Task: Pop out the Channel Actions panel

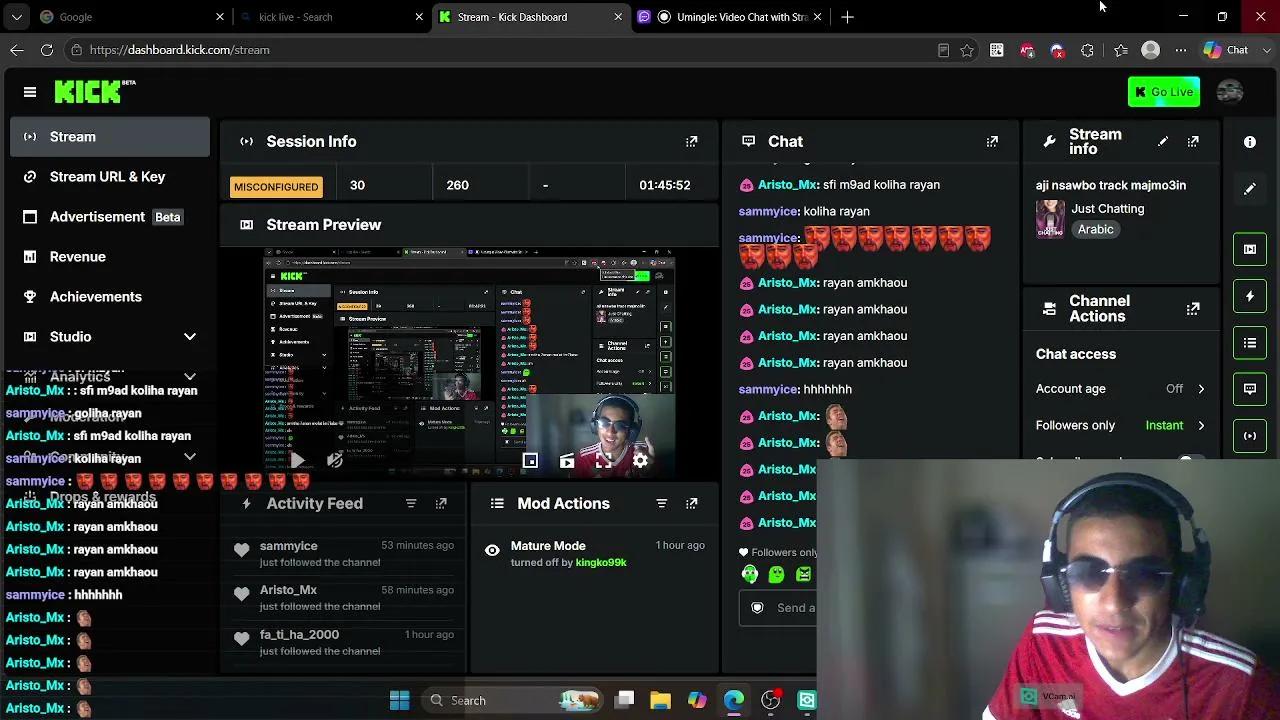Action: pos(1193,309)
